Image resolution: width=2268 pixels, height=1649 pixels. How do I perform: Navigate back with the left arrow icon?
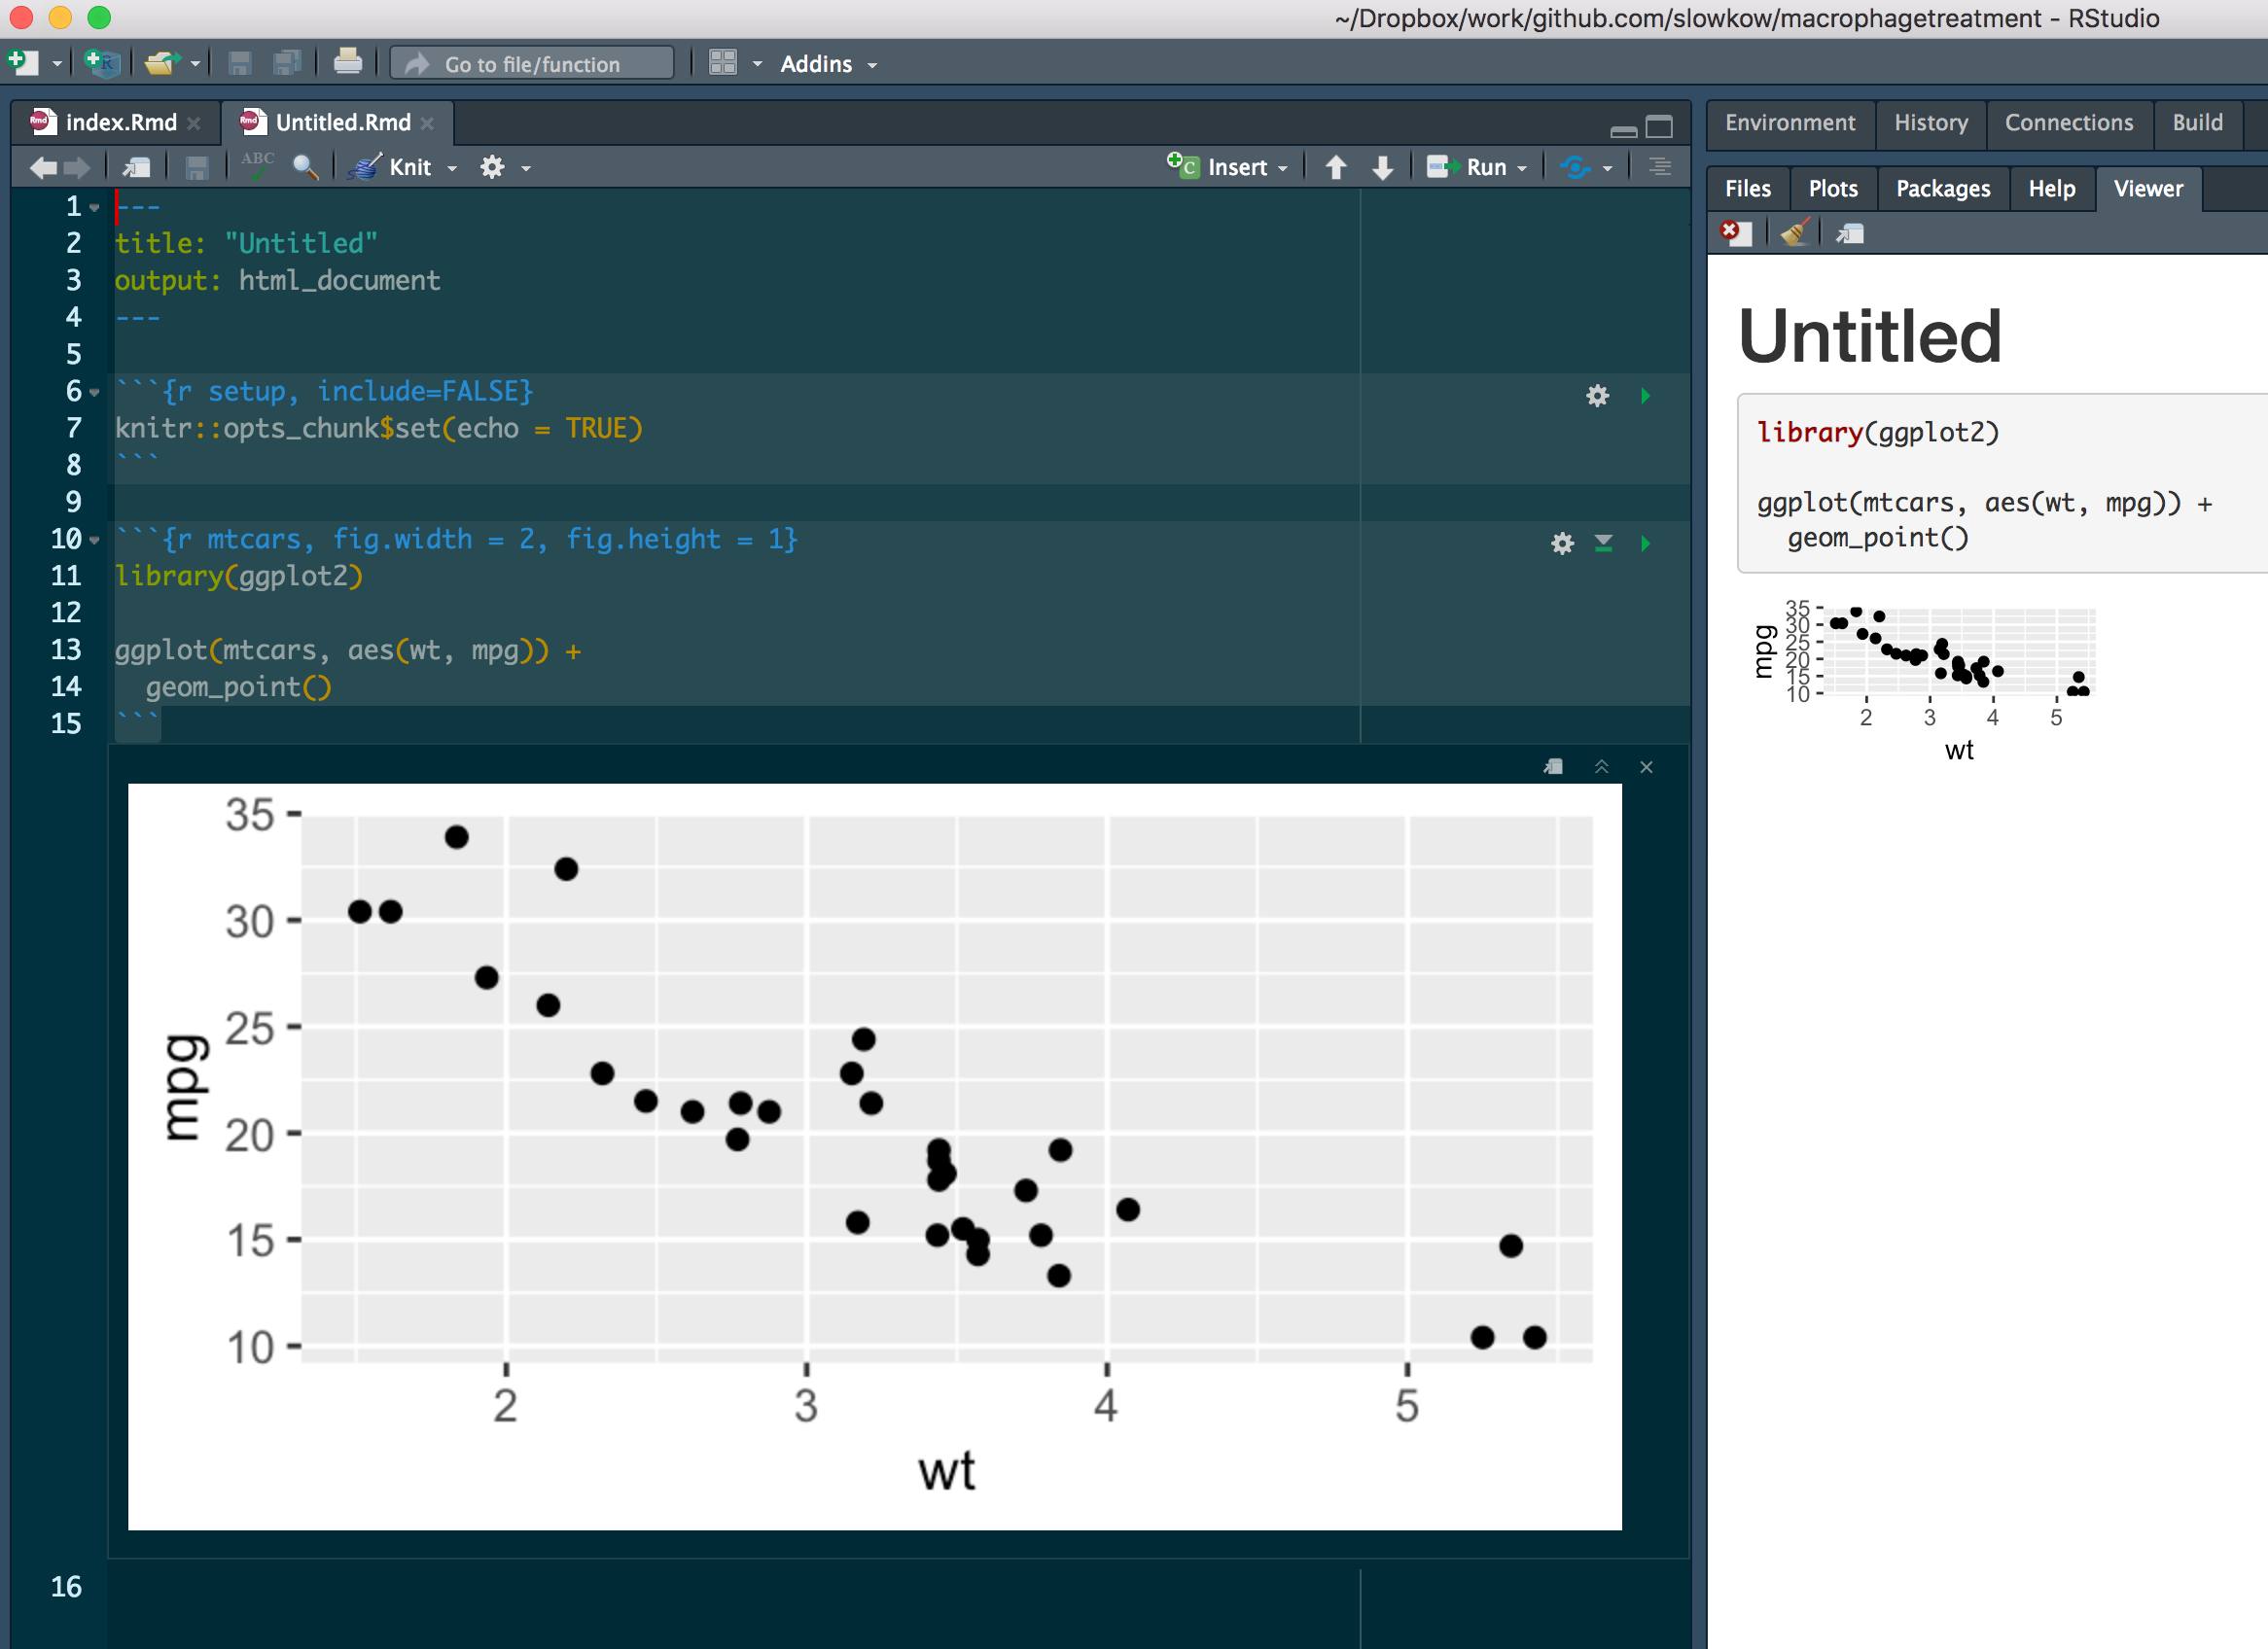pos(42,167)
